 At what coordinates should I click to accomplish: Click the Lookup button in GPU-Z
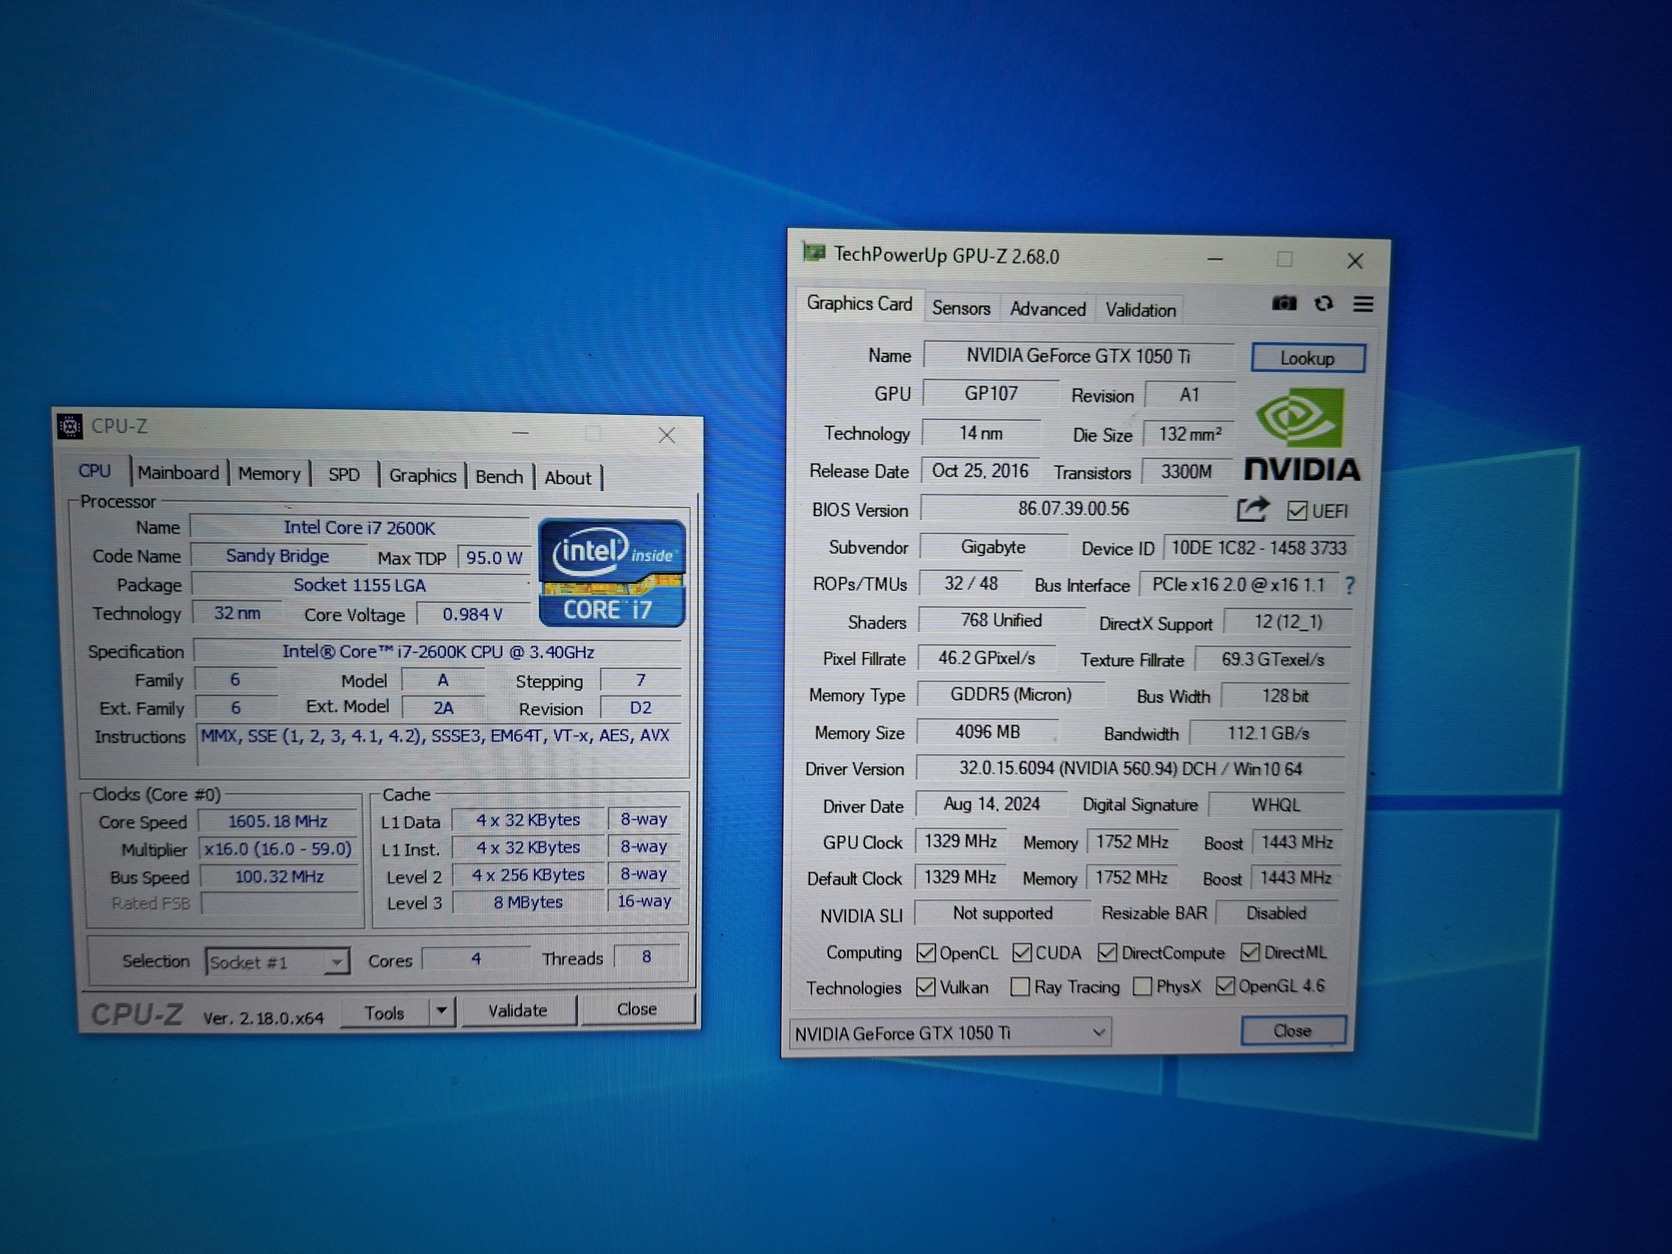click(1308, 358)
